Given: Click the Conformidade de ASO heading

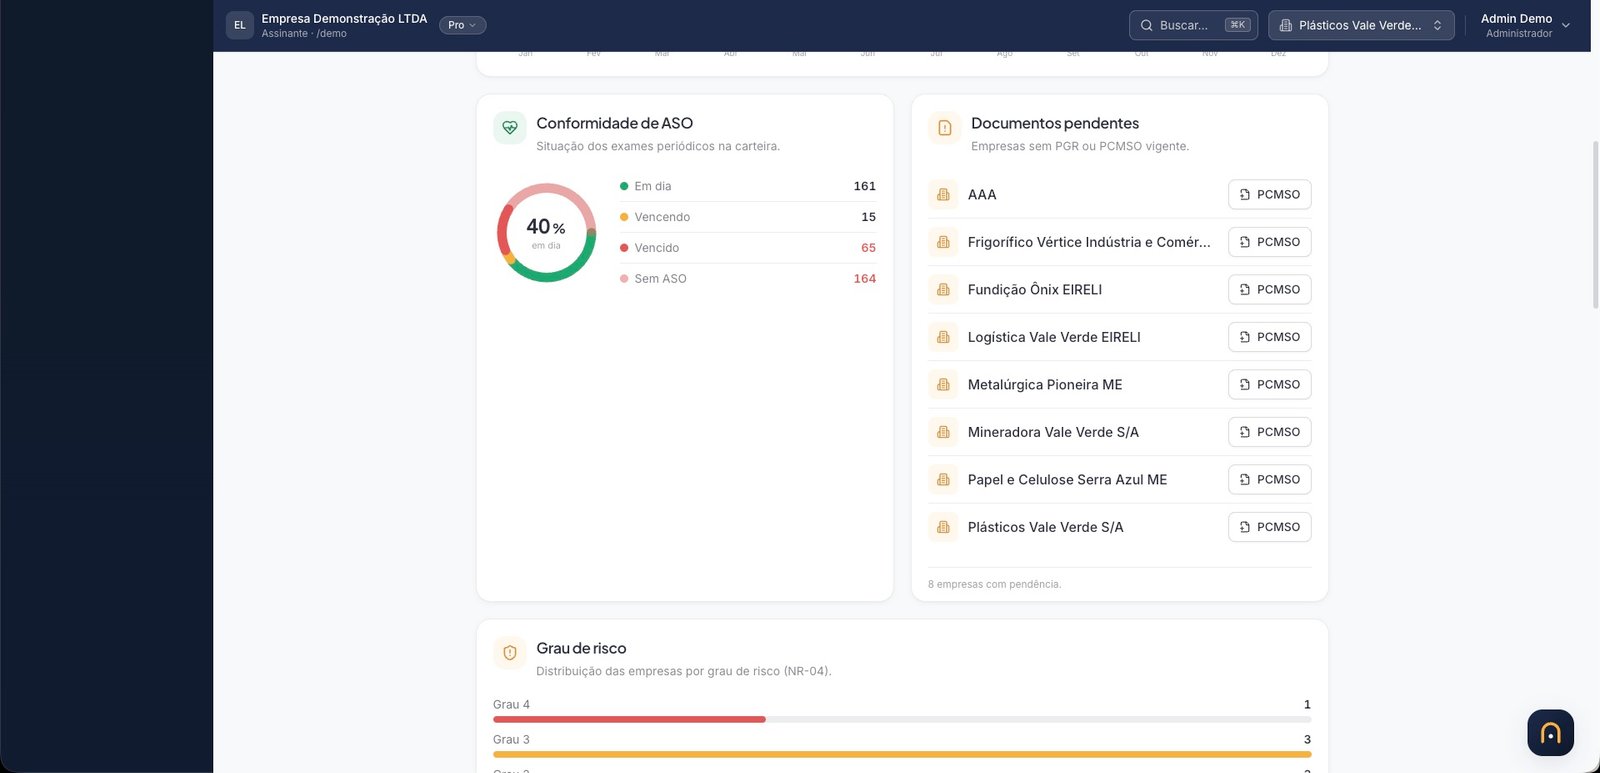Looking at the screenshot, I should pos(614,123).
